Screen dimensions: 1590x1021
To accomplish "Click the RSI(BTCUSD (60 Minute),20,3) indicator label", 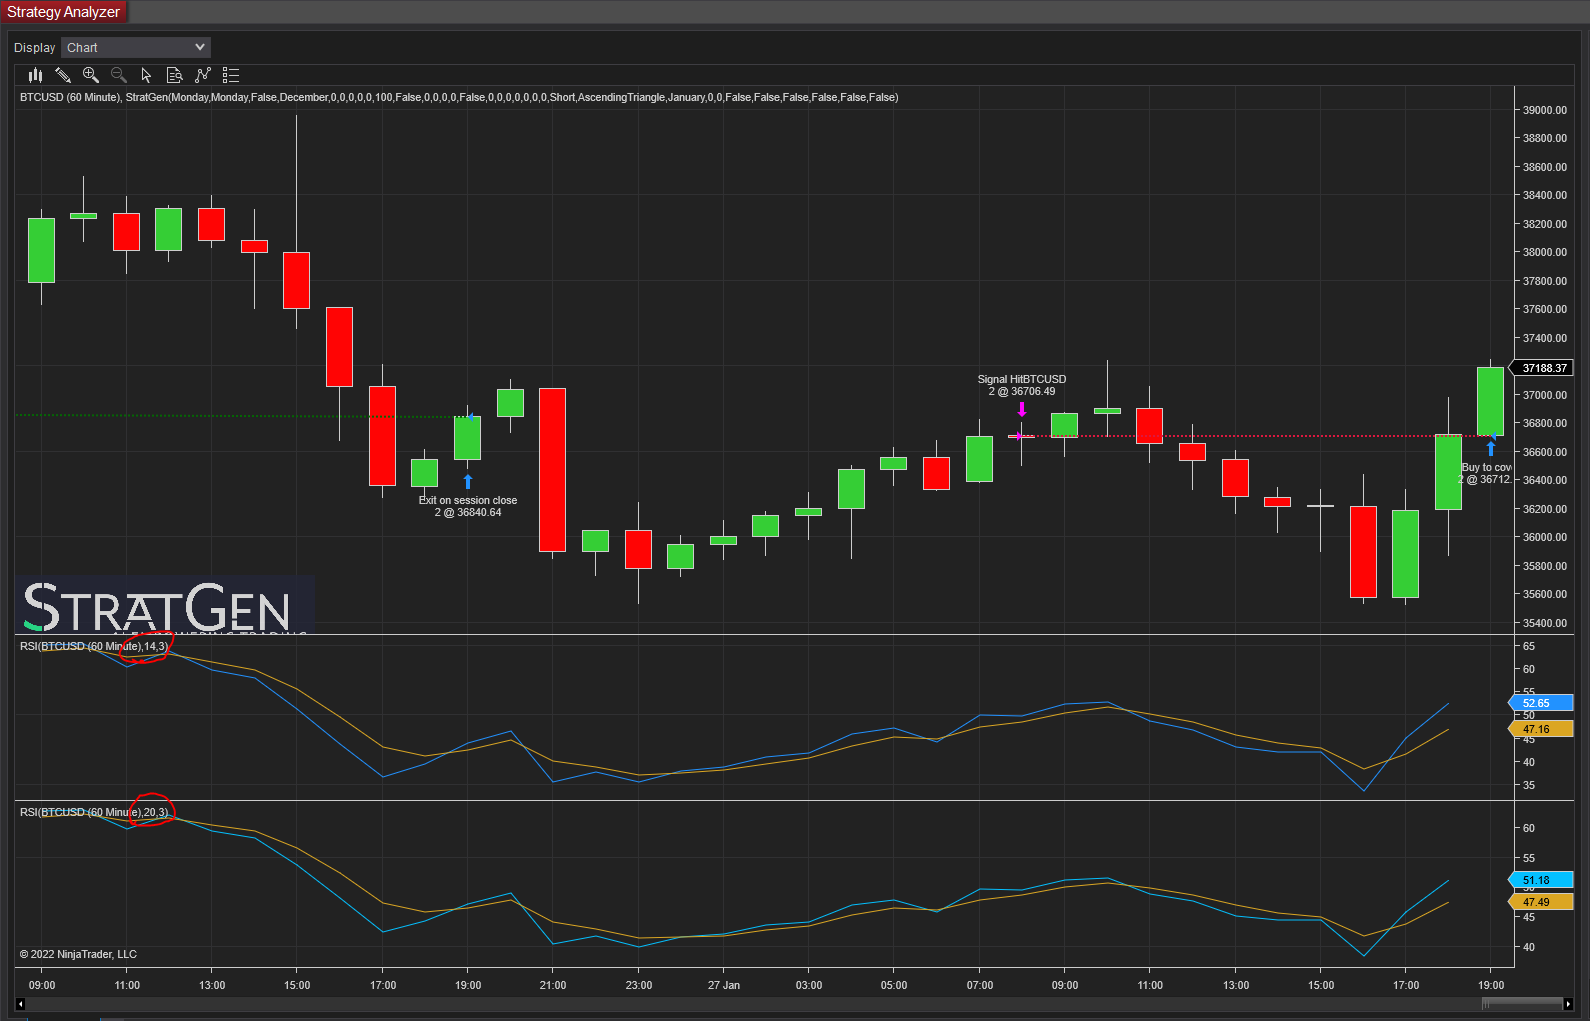I will point(94,812).
